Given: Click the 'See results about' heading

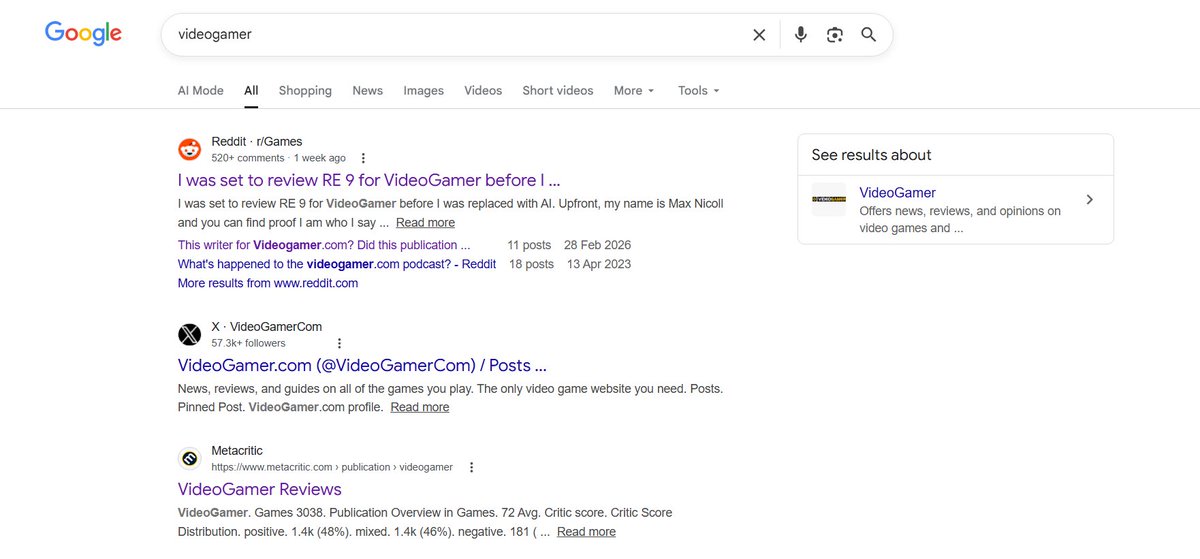Looking at the screenshot, I should coord(871,155).
